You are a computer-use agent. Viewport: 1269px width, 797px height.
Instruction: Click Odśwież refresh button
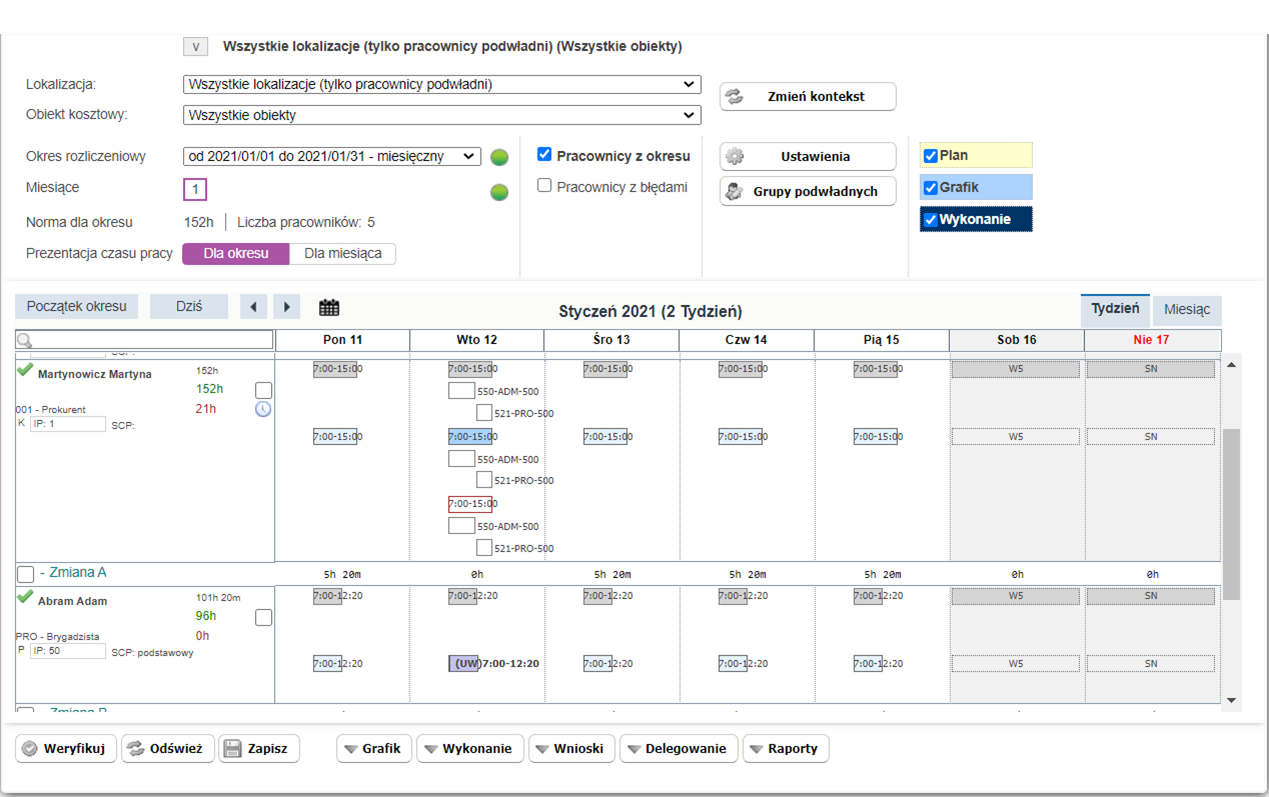coord(168,749)
